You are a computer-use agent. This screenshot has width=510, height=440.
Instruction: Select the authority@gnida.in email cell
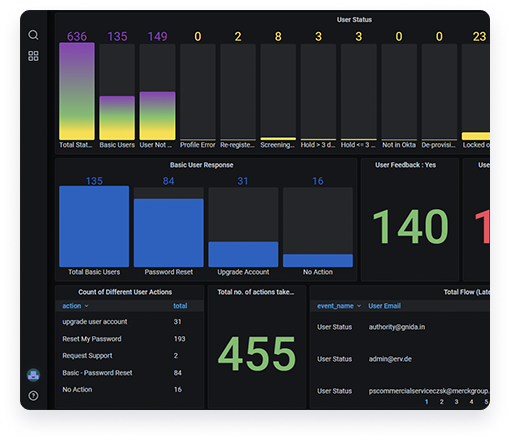(x=397, y=327)
